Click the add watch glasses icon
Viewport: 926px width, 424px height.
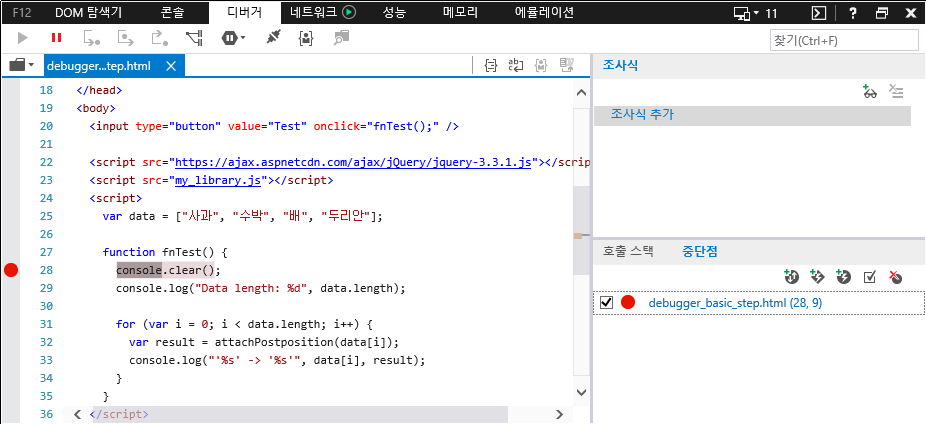(869, 92)
